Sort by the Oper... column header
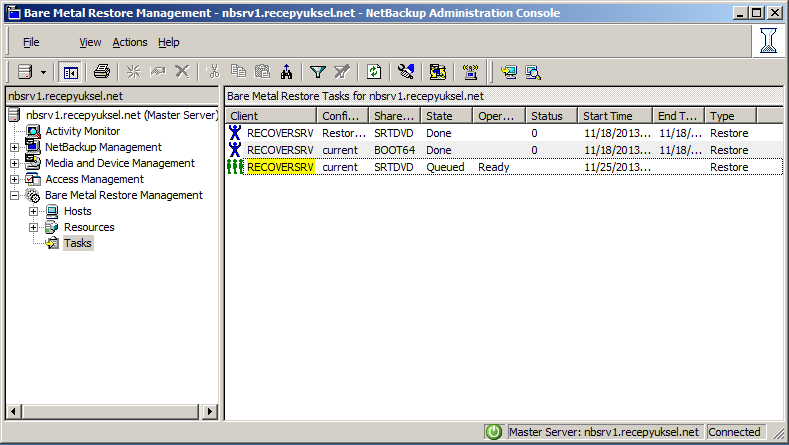Viewport: 789px width, 445px height. [499, 116]
